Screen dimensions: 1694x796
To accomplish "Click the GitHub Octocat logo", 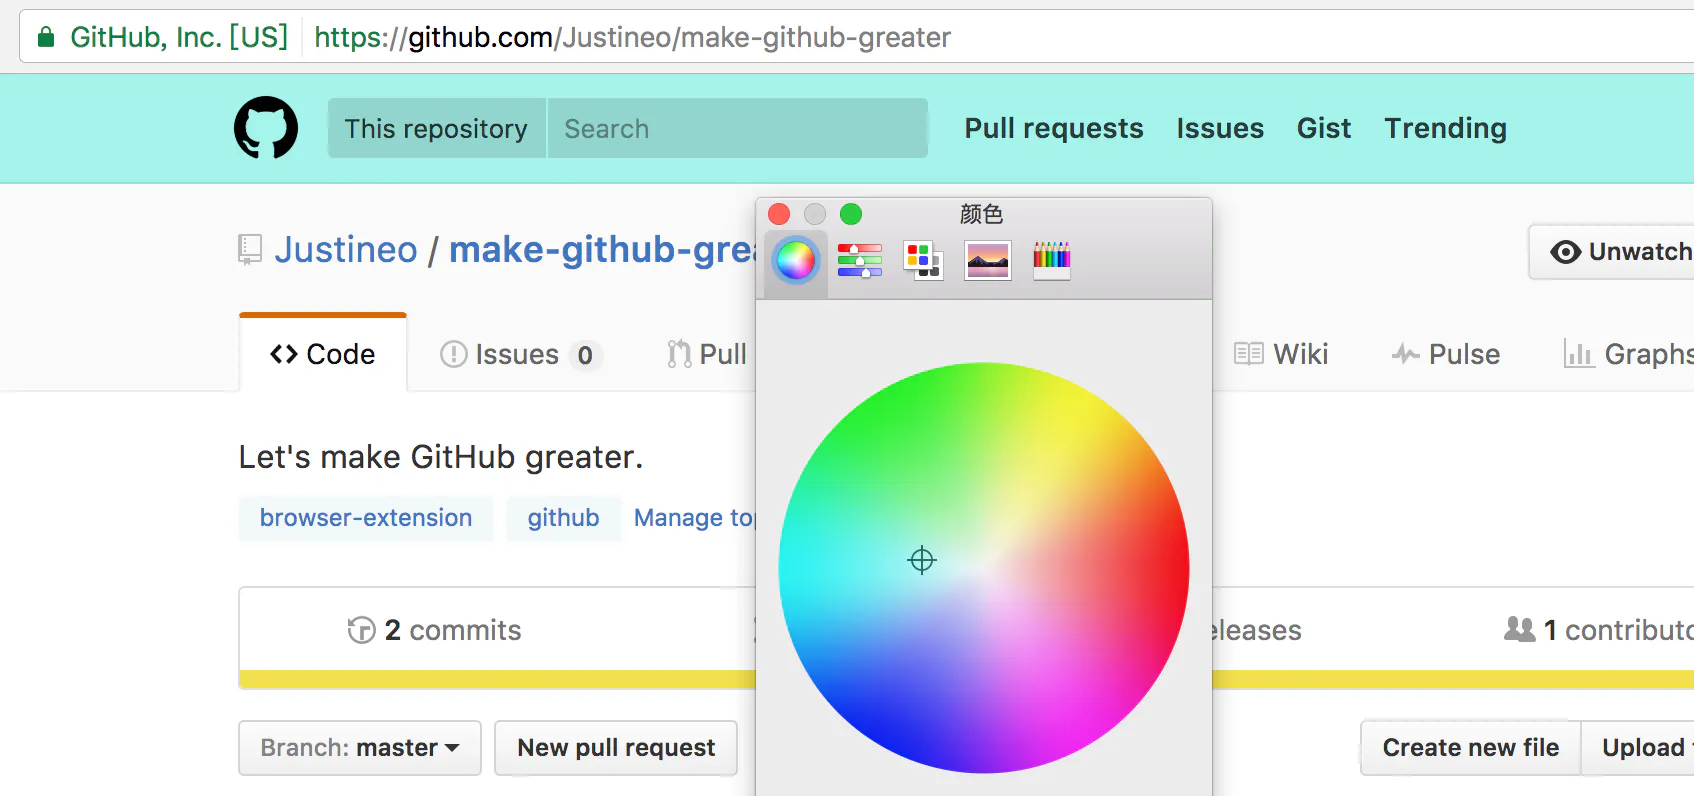I will [266, 128].
